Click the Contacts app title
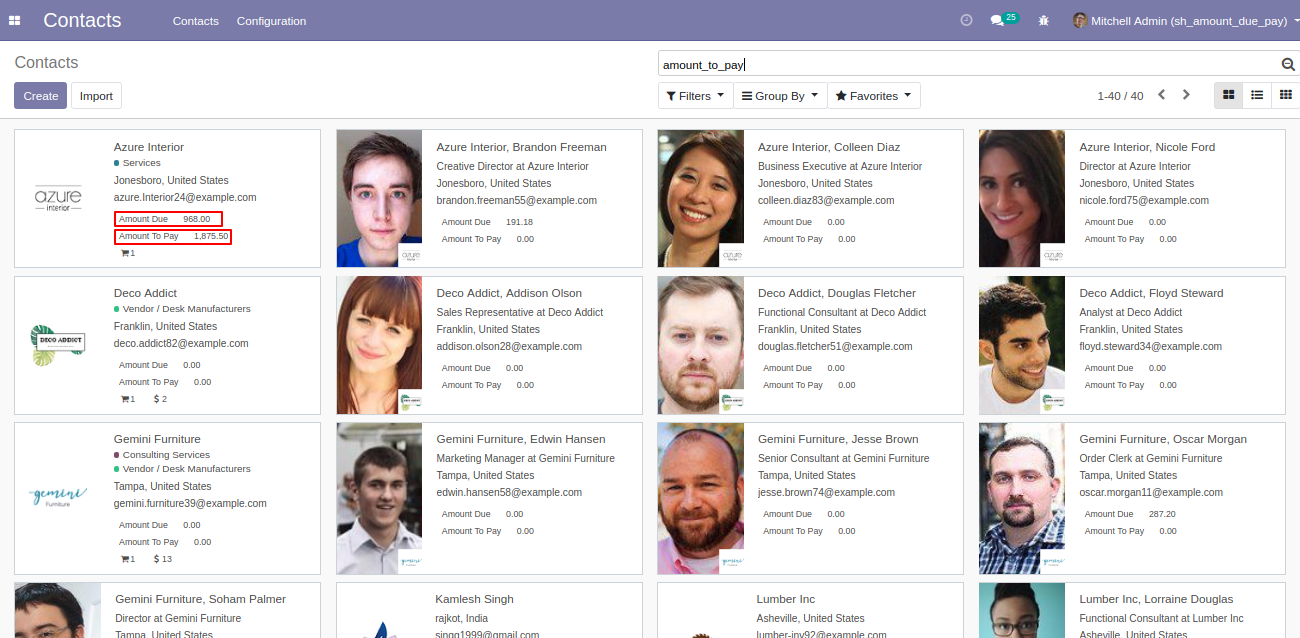The image size is (1300, 638). 82,20
